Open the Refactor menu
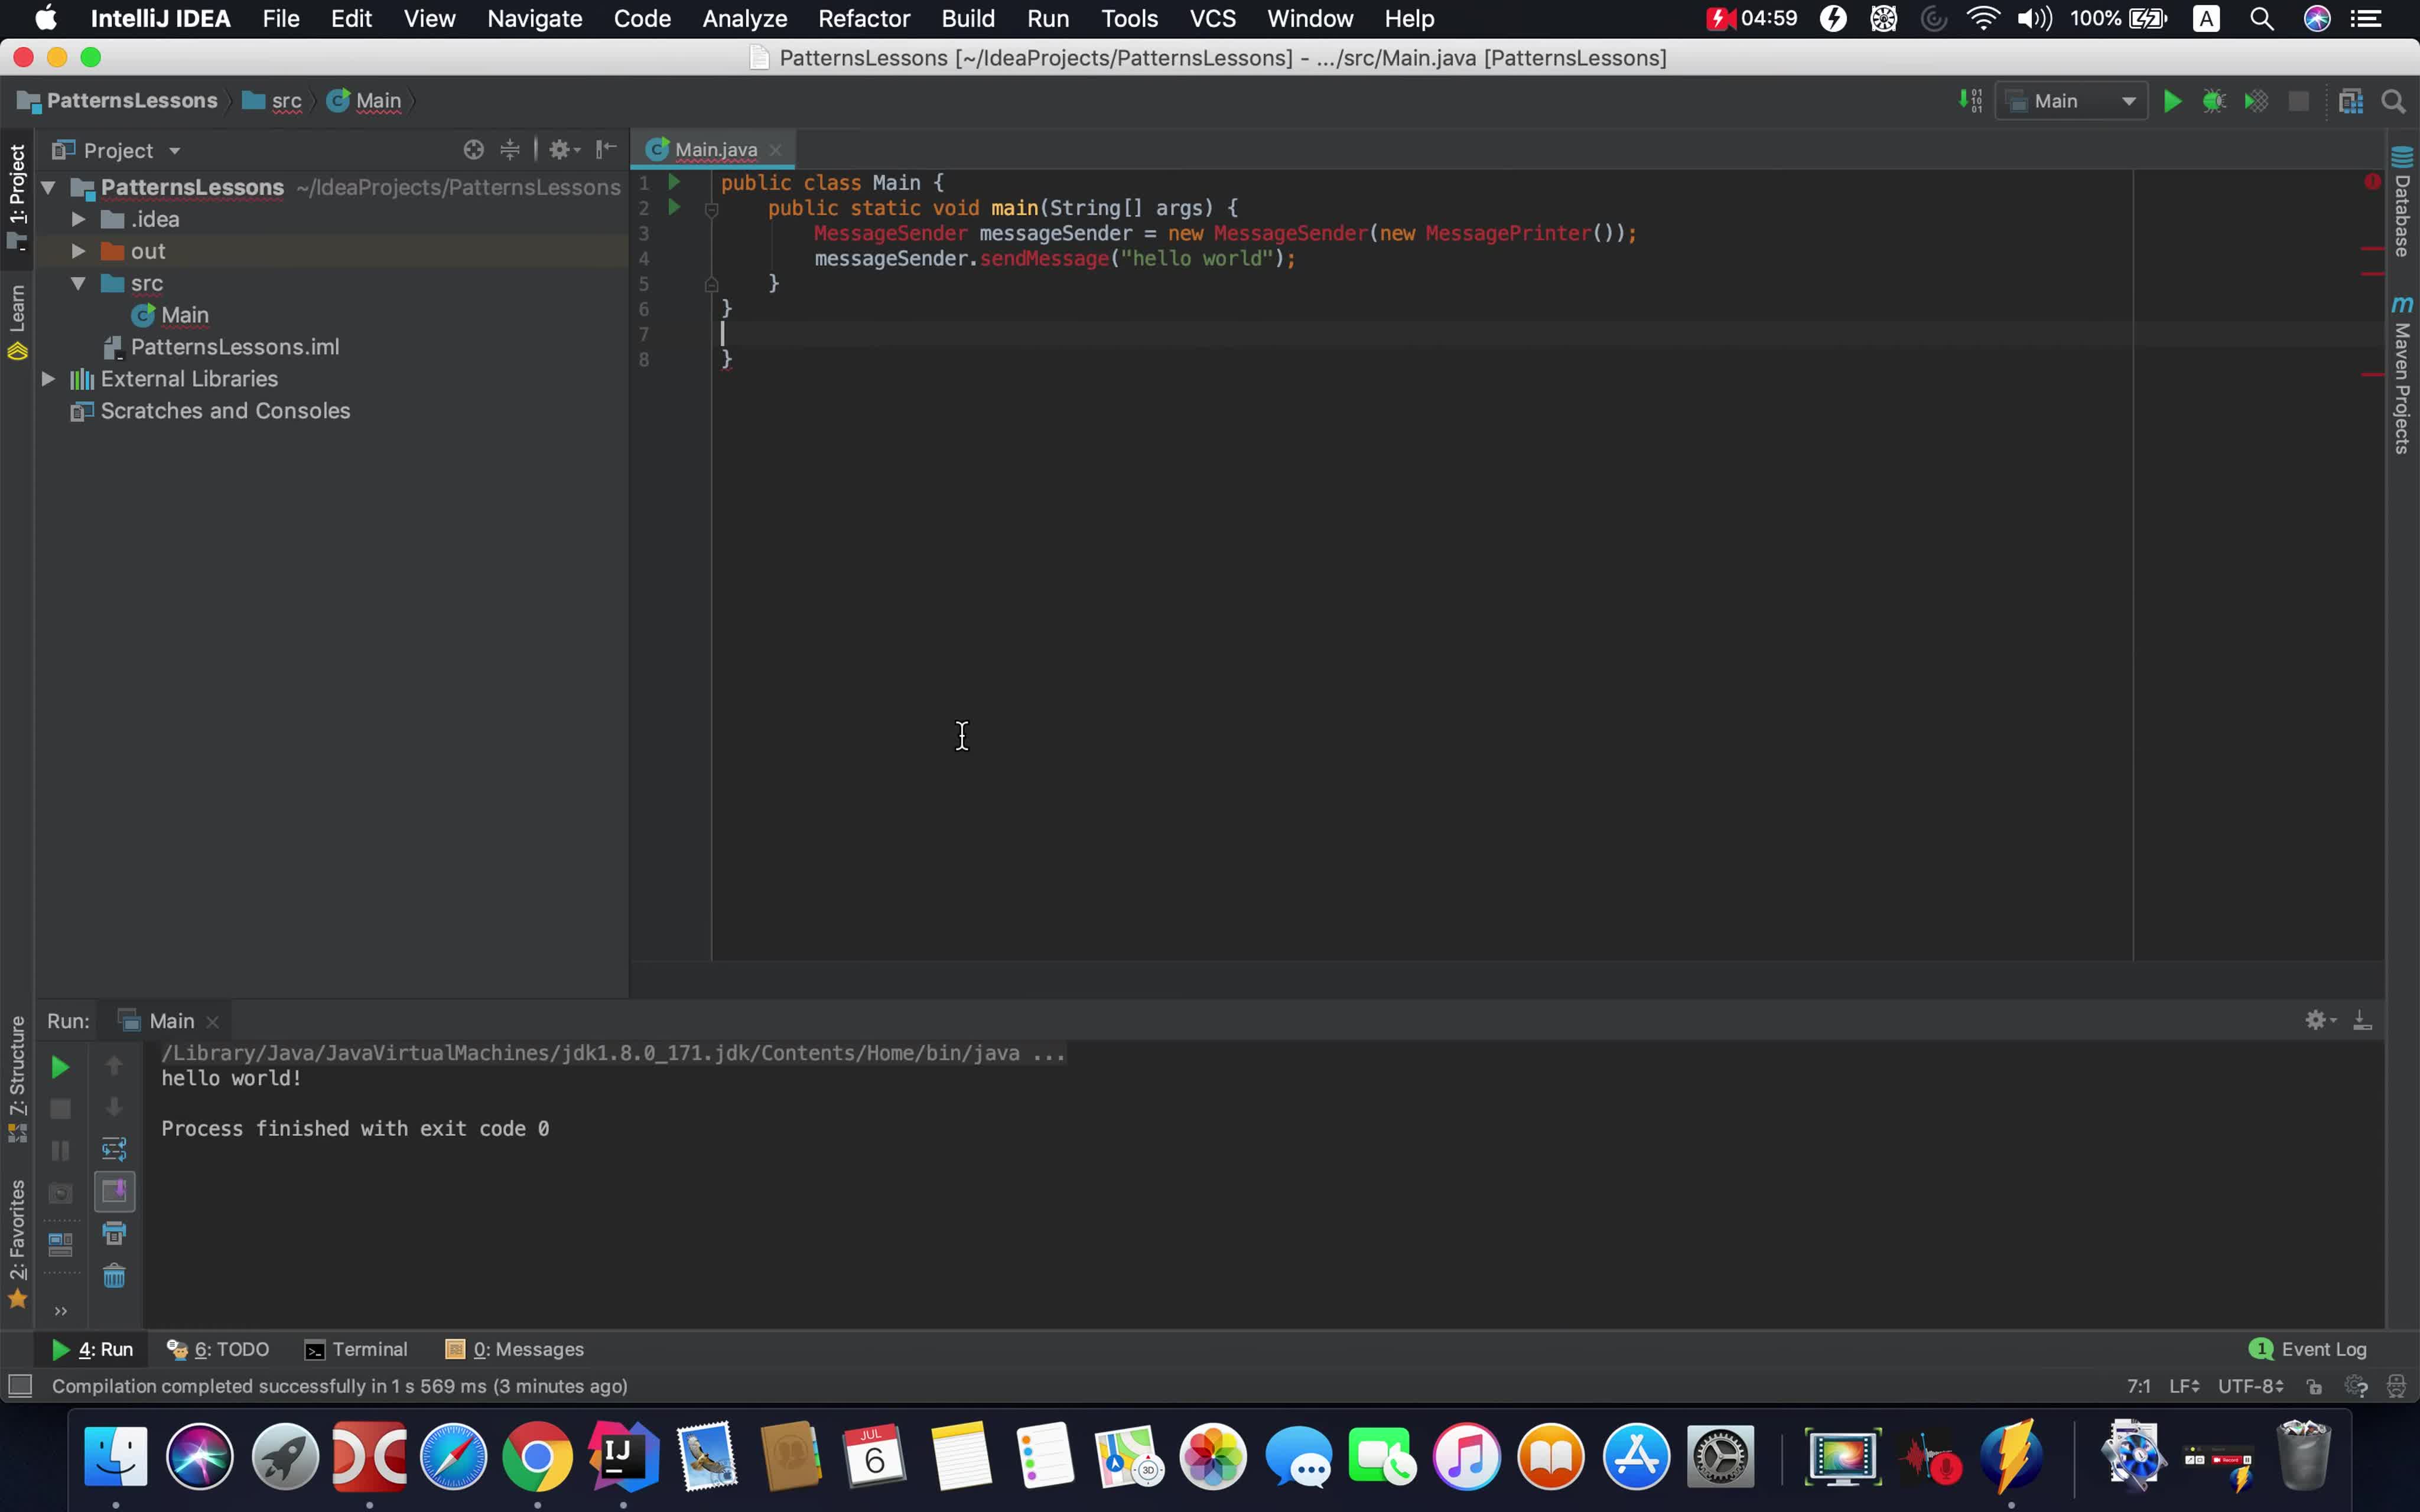This screenshot has width=2420, height=1512. [863, 19]
